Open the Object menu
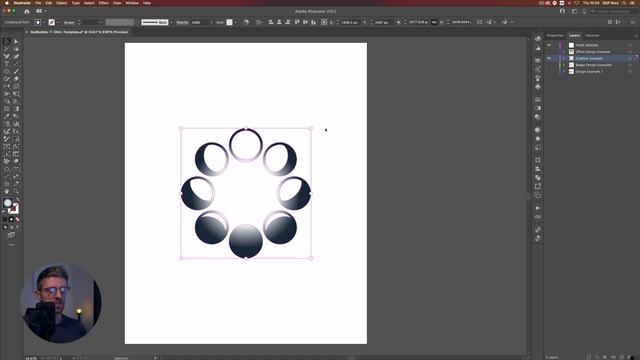This screenshot has width=640, height=360. 62,3
